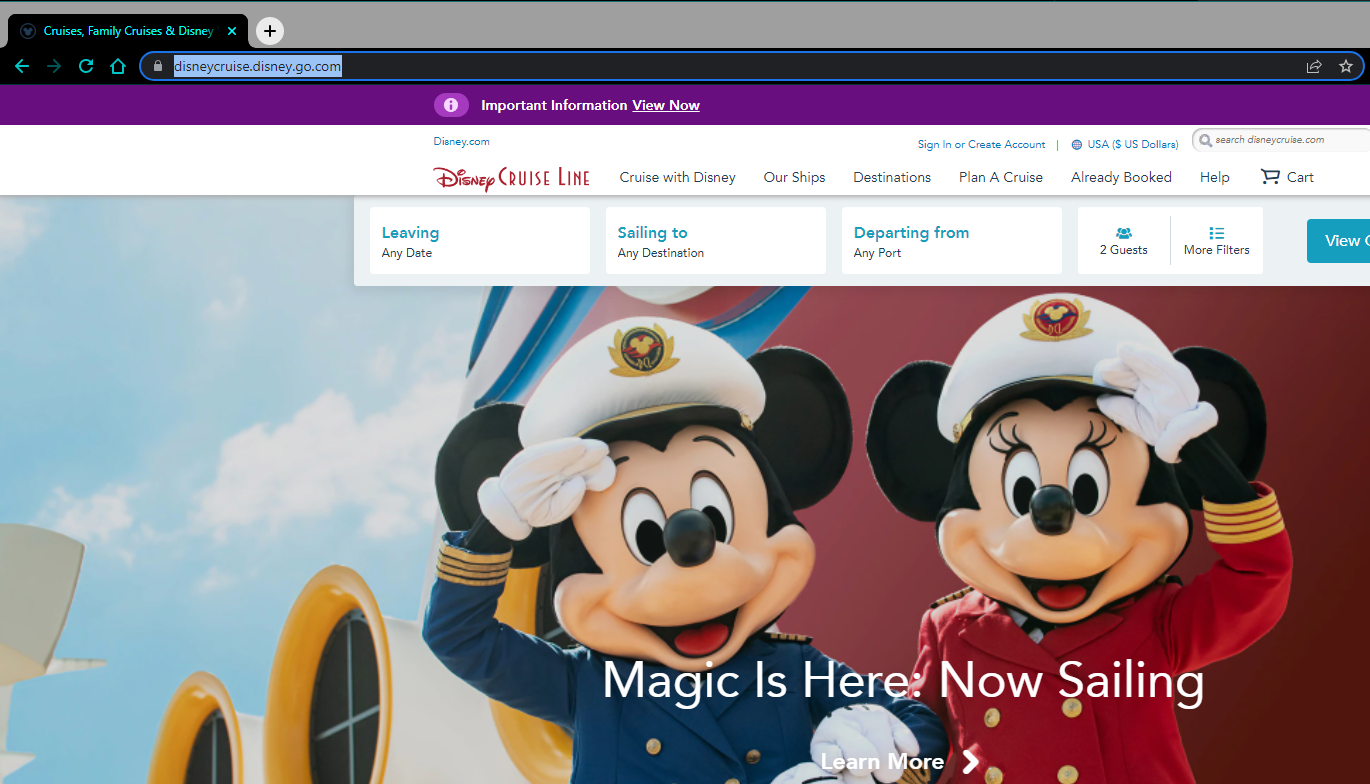Open the 2 Guests selector
This screenshot has height=784, width=1370.
(x=1124, y=240)
